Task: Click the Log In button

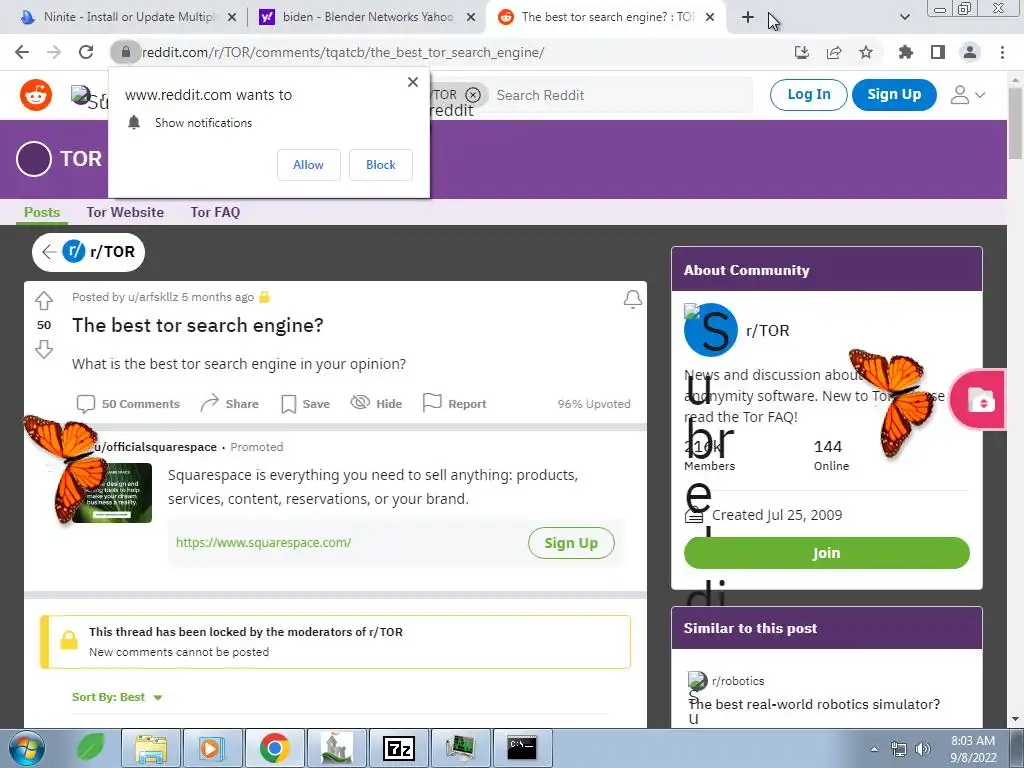Action: [x=808, y=95]
